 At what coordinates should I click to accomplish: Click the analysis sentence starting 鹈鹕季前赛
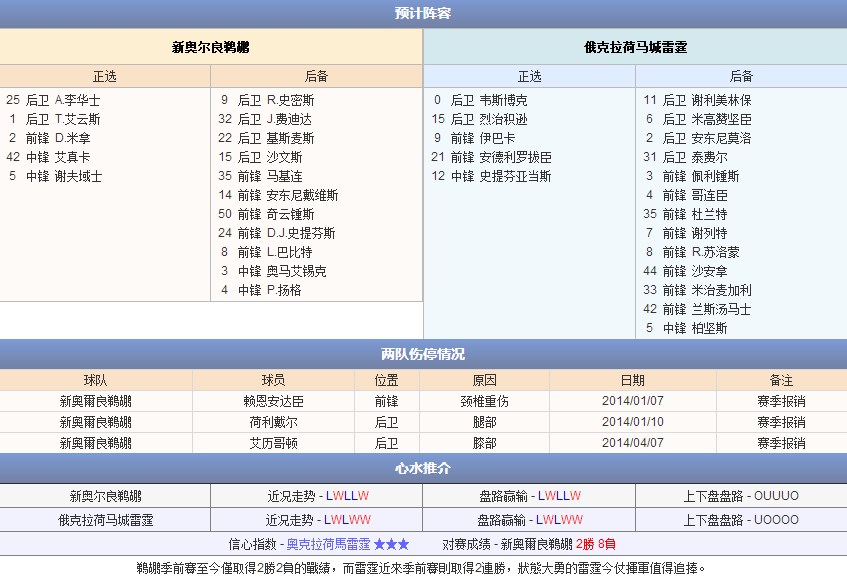click(421, 568)
